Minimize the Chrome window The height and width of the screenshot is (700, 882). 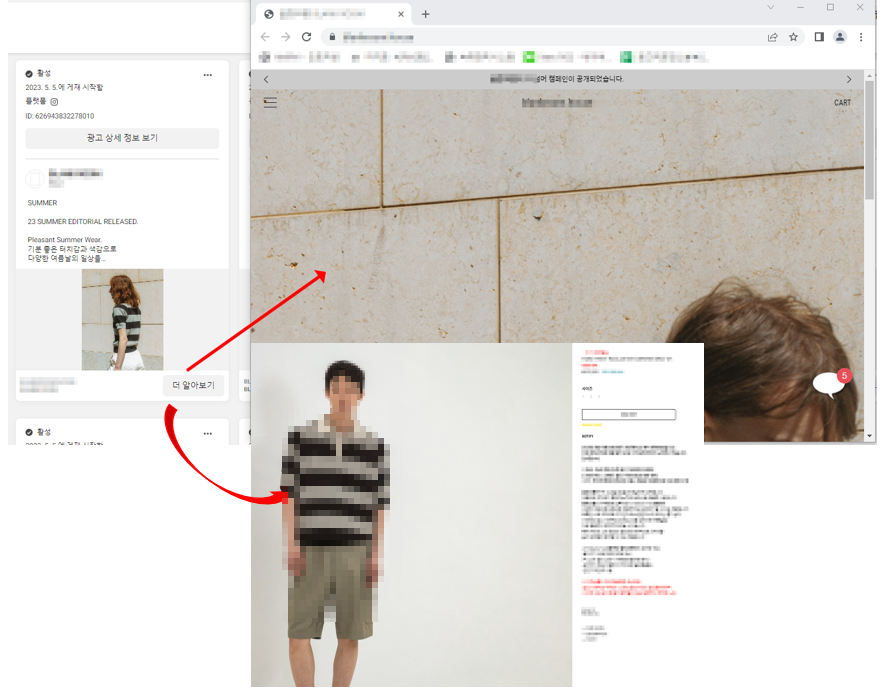pyautogui.click(x=800, y=7)
